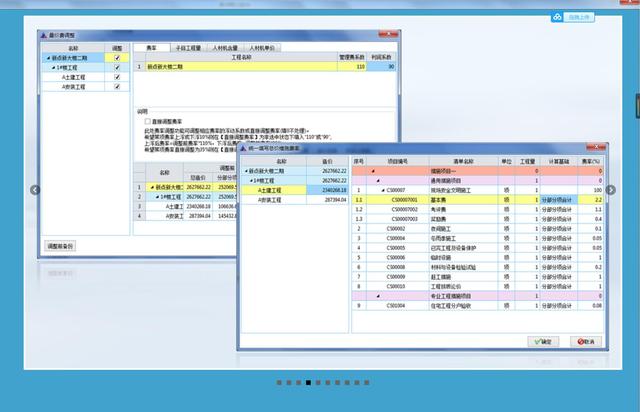This screenshot has width=640, height=412.
Task: Go to next slide with right arrow
Action: [611, 190]
